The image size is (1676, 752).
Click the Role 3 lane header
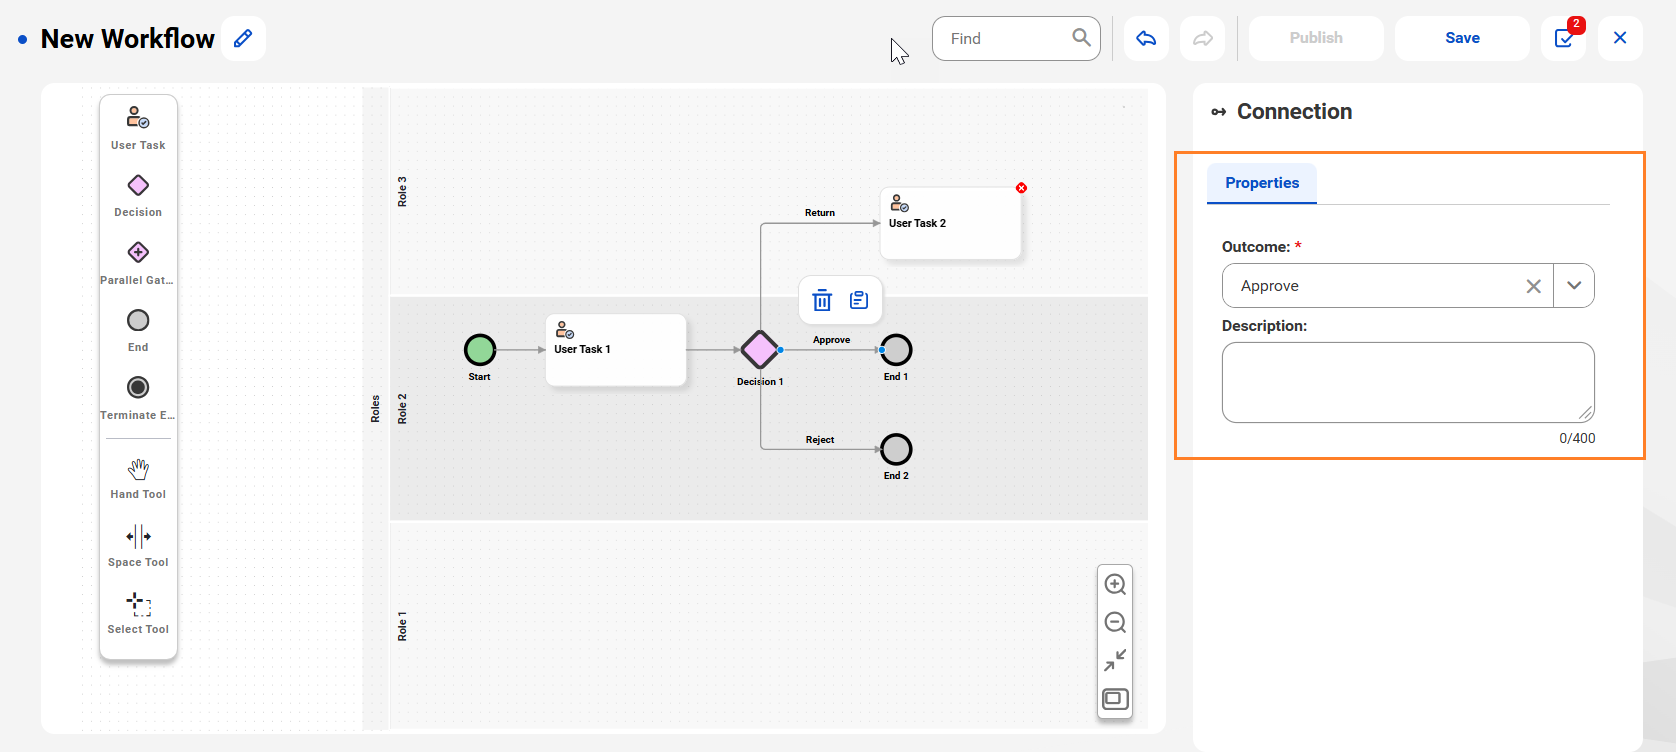click(403, 192)
